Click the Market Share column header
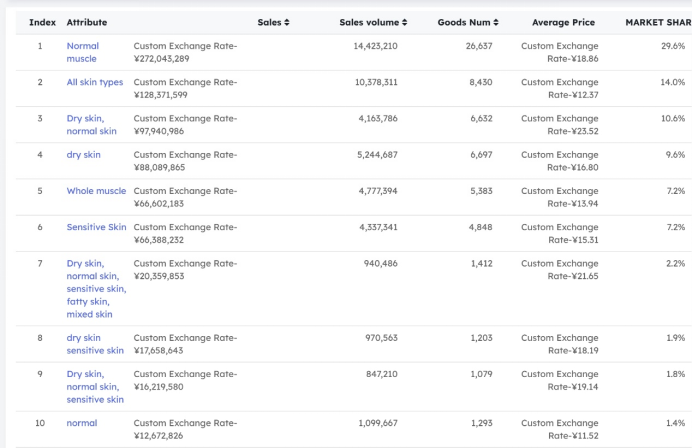 click(658, 22)
